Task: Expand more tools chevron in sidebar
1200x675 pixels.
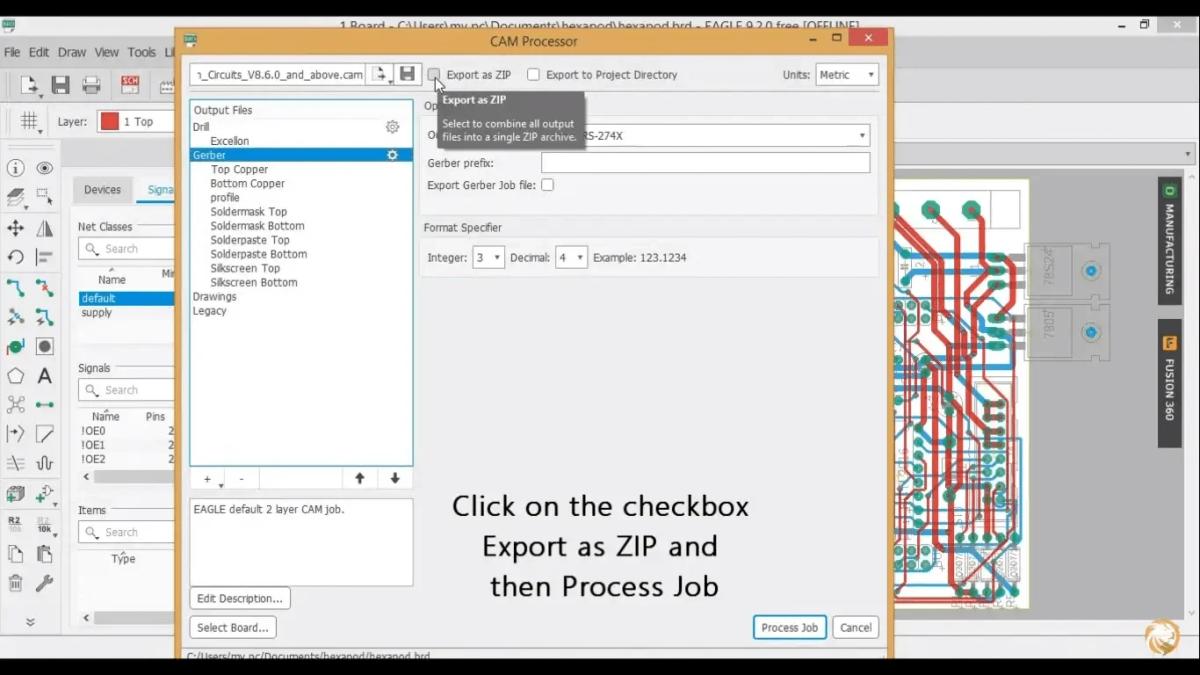Action: (30, 622)
